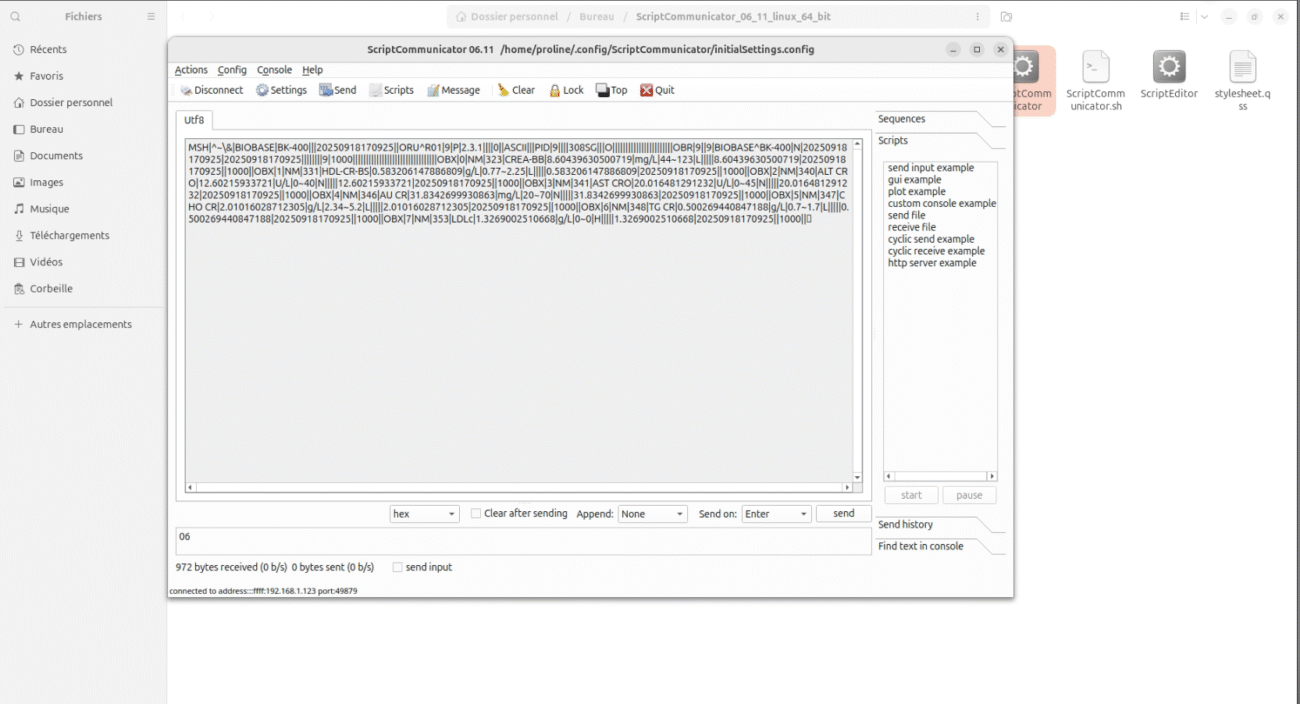This screenshot has width=1300, height=704.
Task: Select 'send input example' script
Action: click(x=931, y=168)
